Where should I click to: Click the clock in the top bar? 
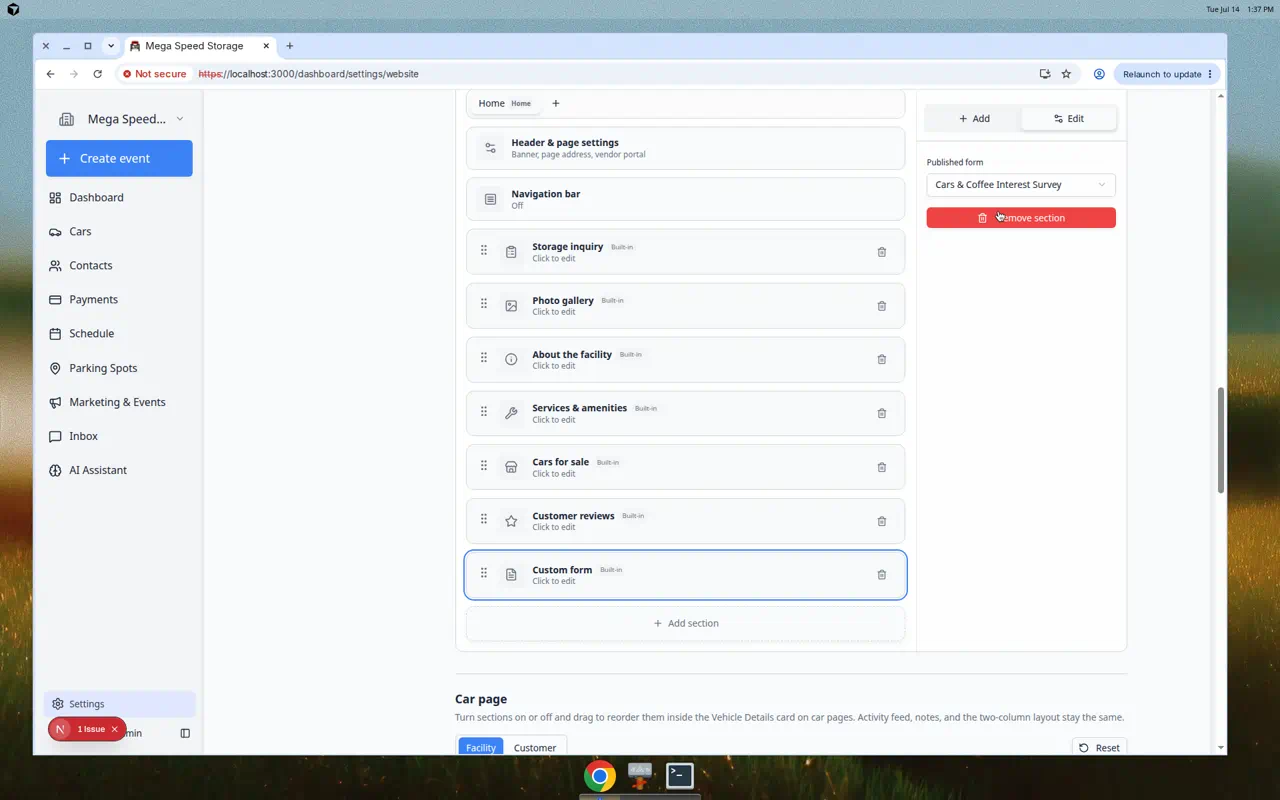point(1261,9)
